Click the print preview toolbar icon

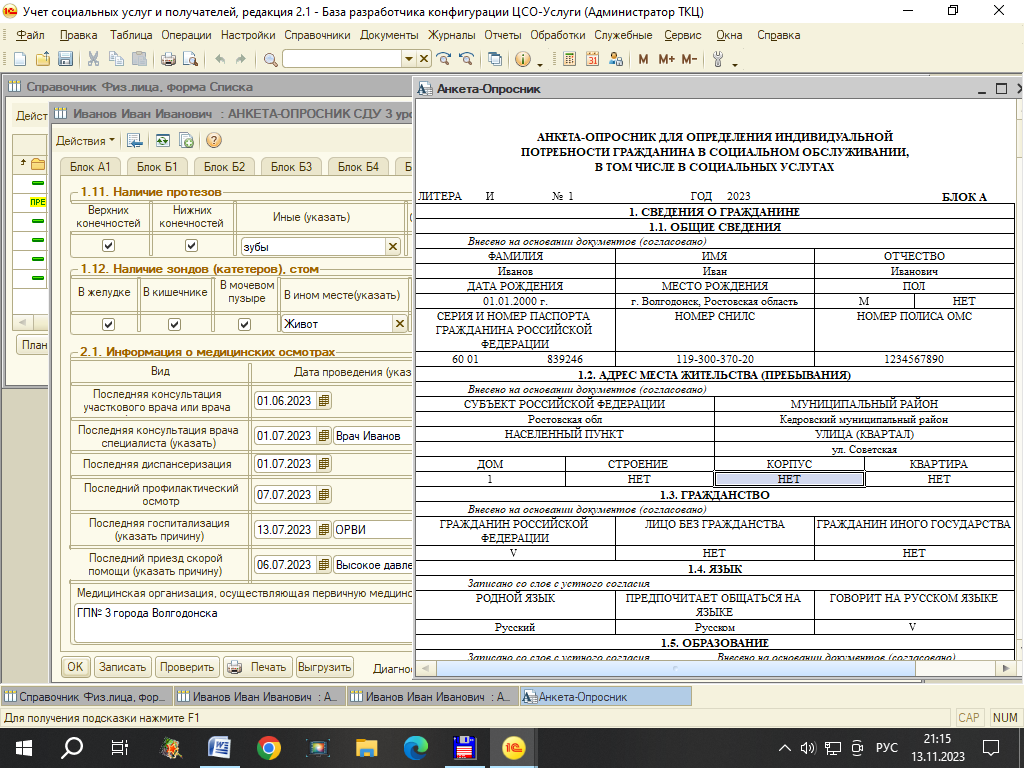(x=189, y=60)
